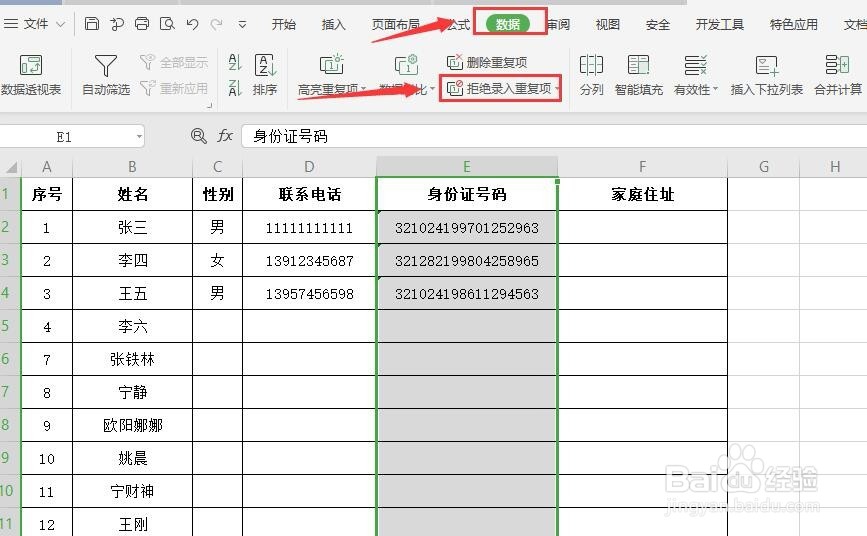Expand the Name Box dropdown
This screenshot has height=536, width=867.
pos(139,136)
